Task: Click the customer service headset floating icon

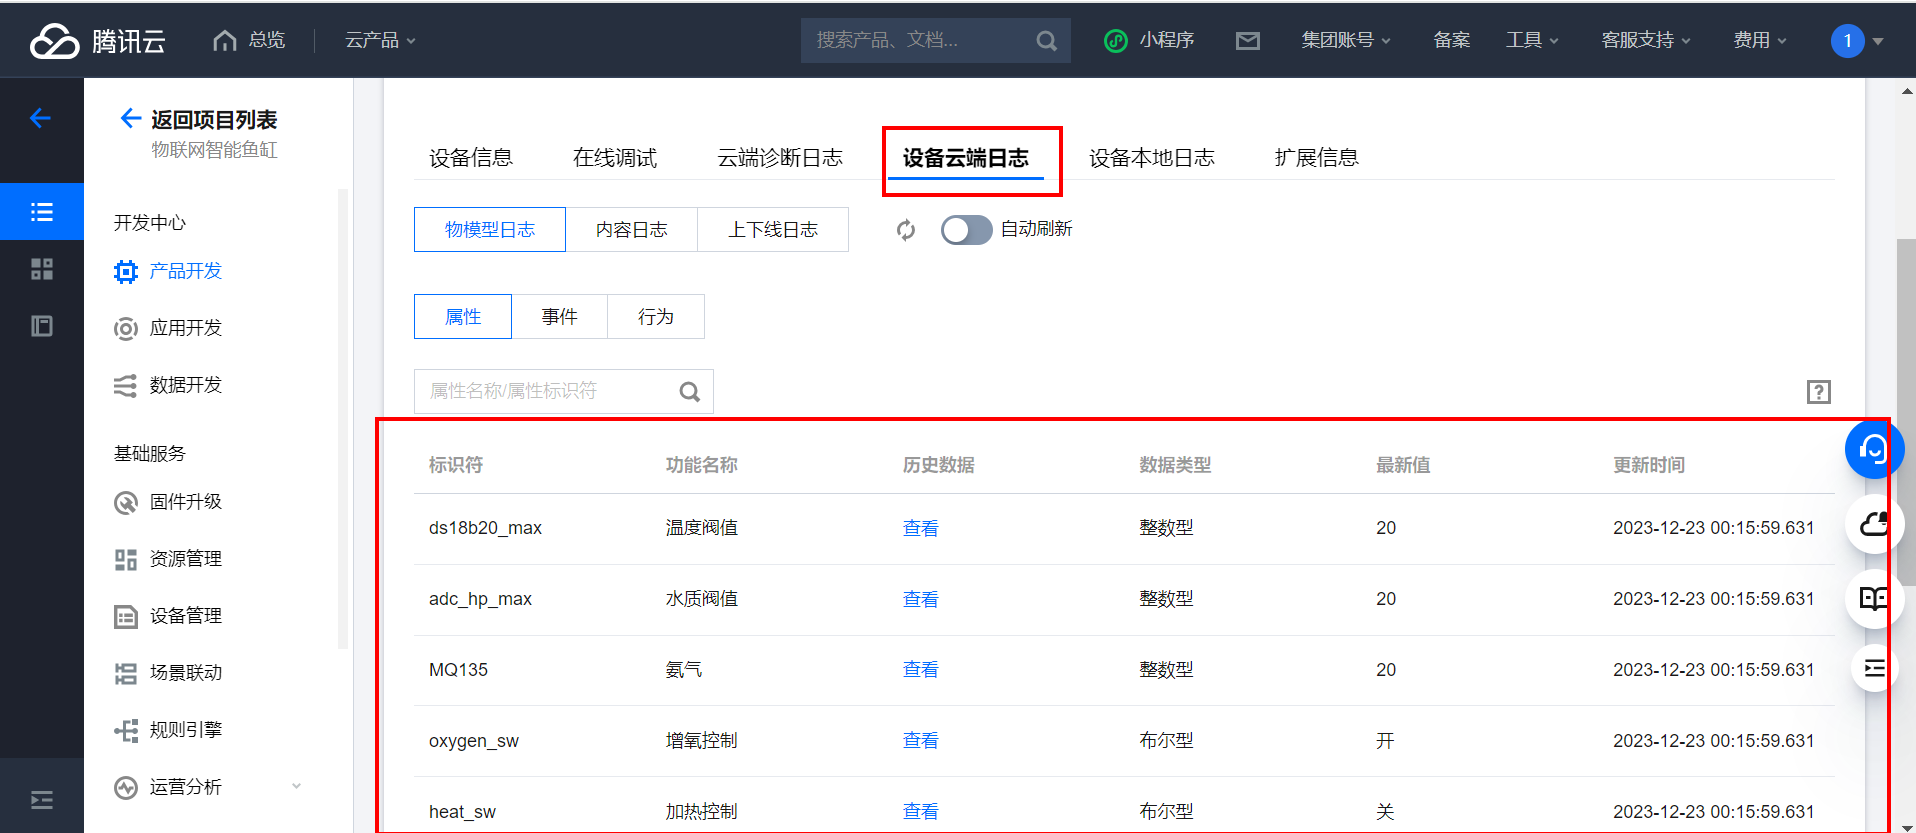Action: [x=1872, y=450]
